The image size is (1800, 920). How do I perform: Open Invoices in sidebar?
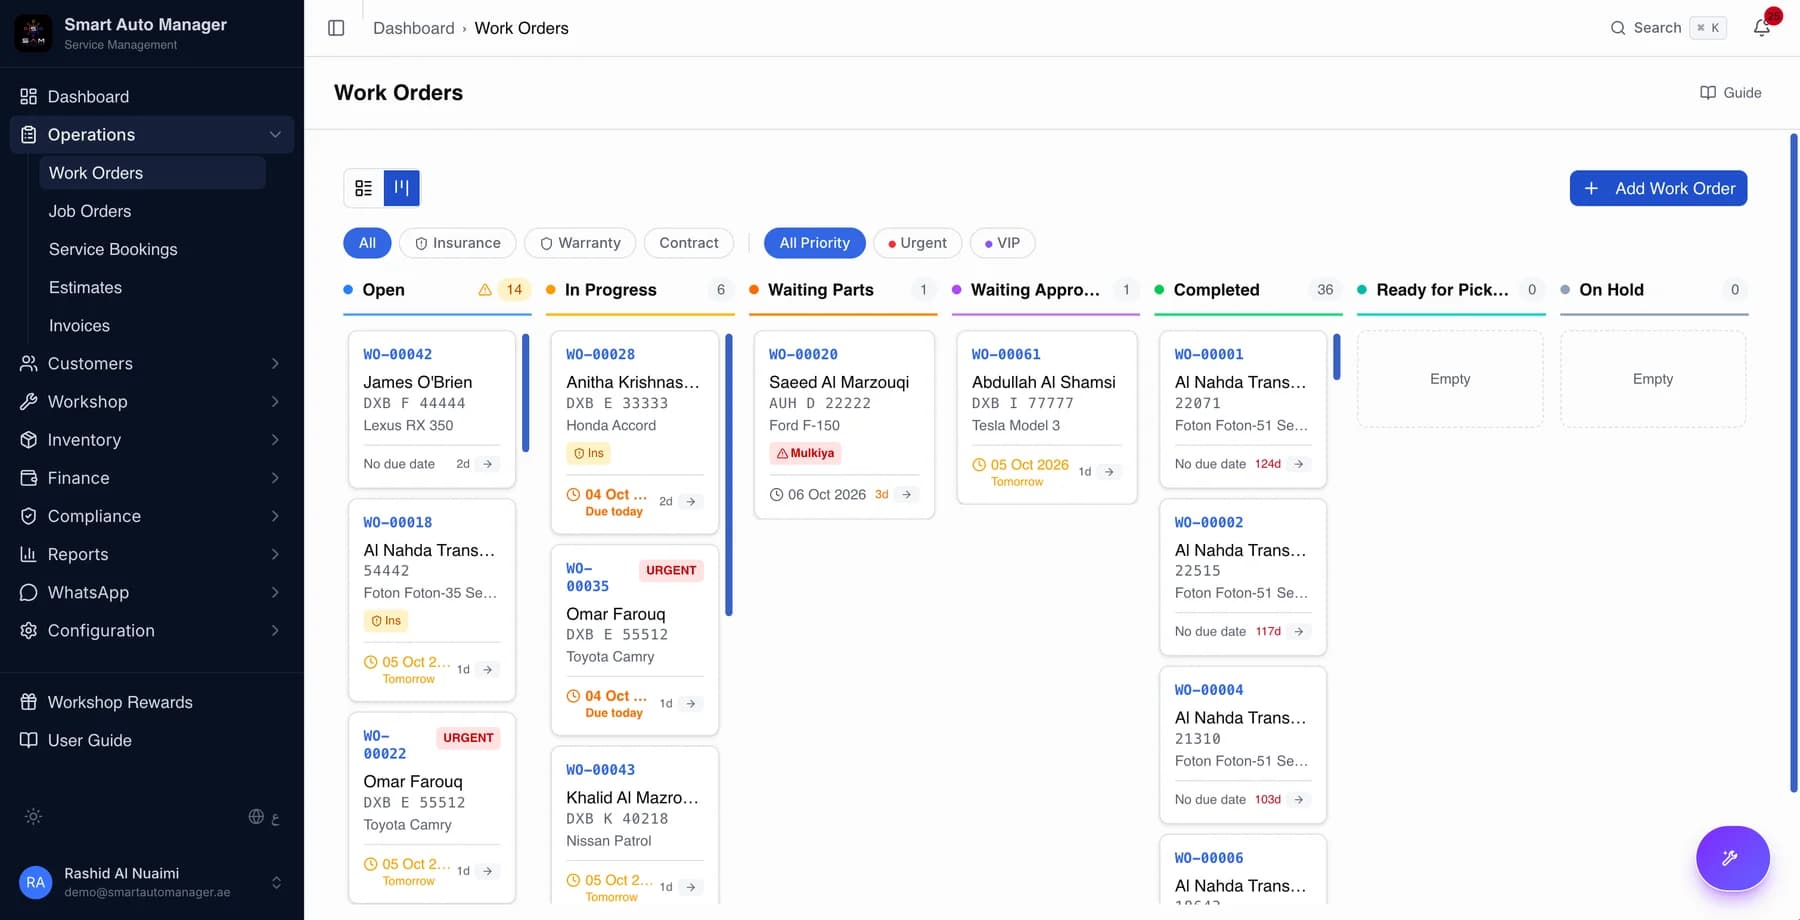coord(152,326)
